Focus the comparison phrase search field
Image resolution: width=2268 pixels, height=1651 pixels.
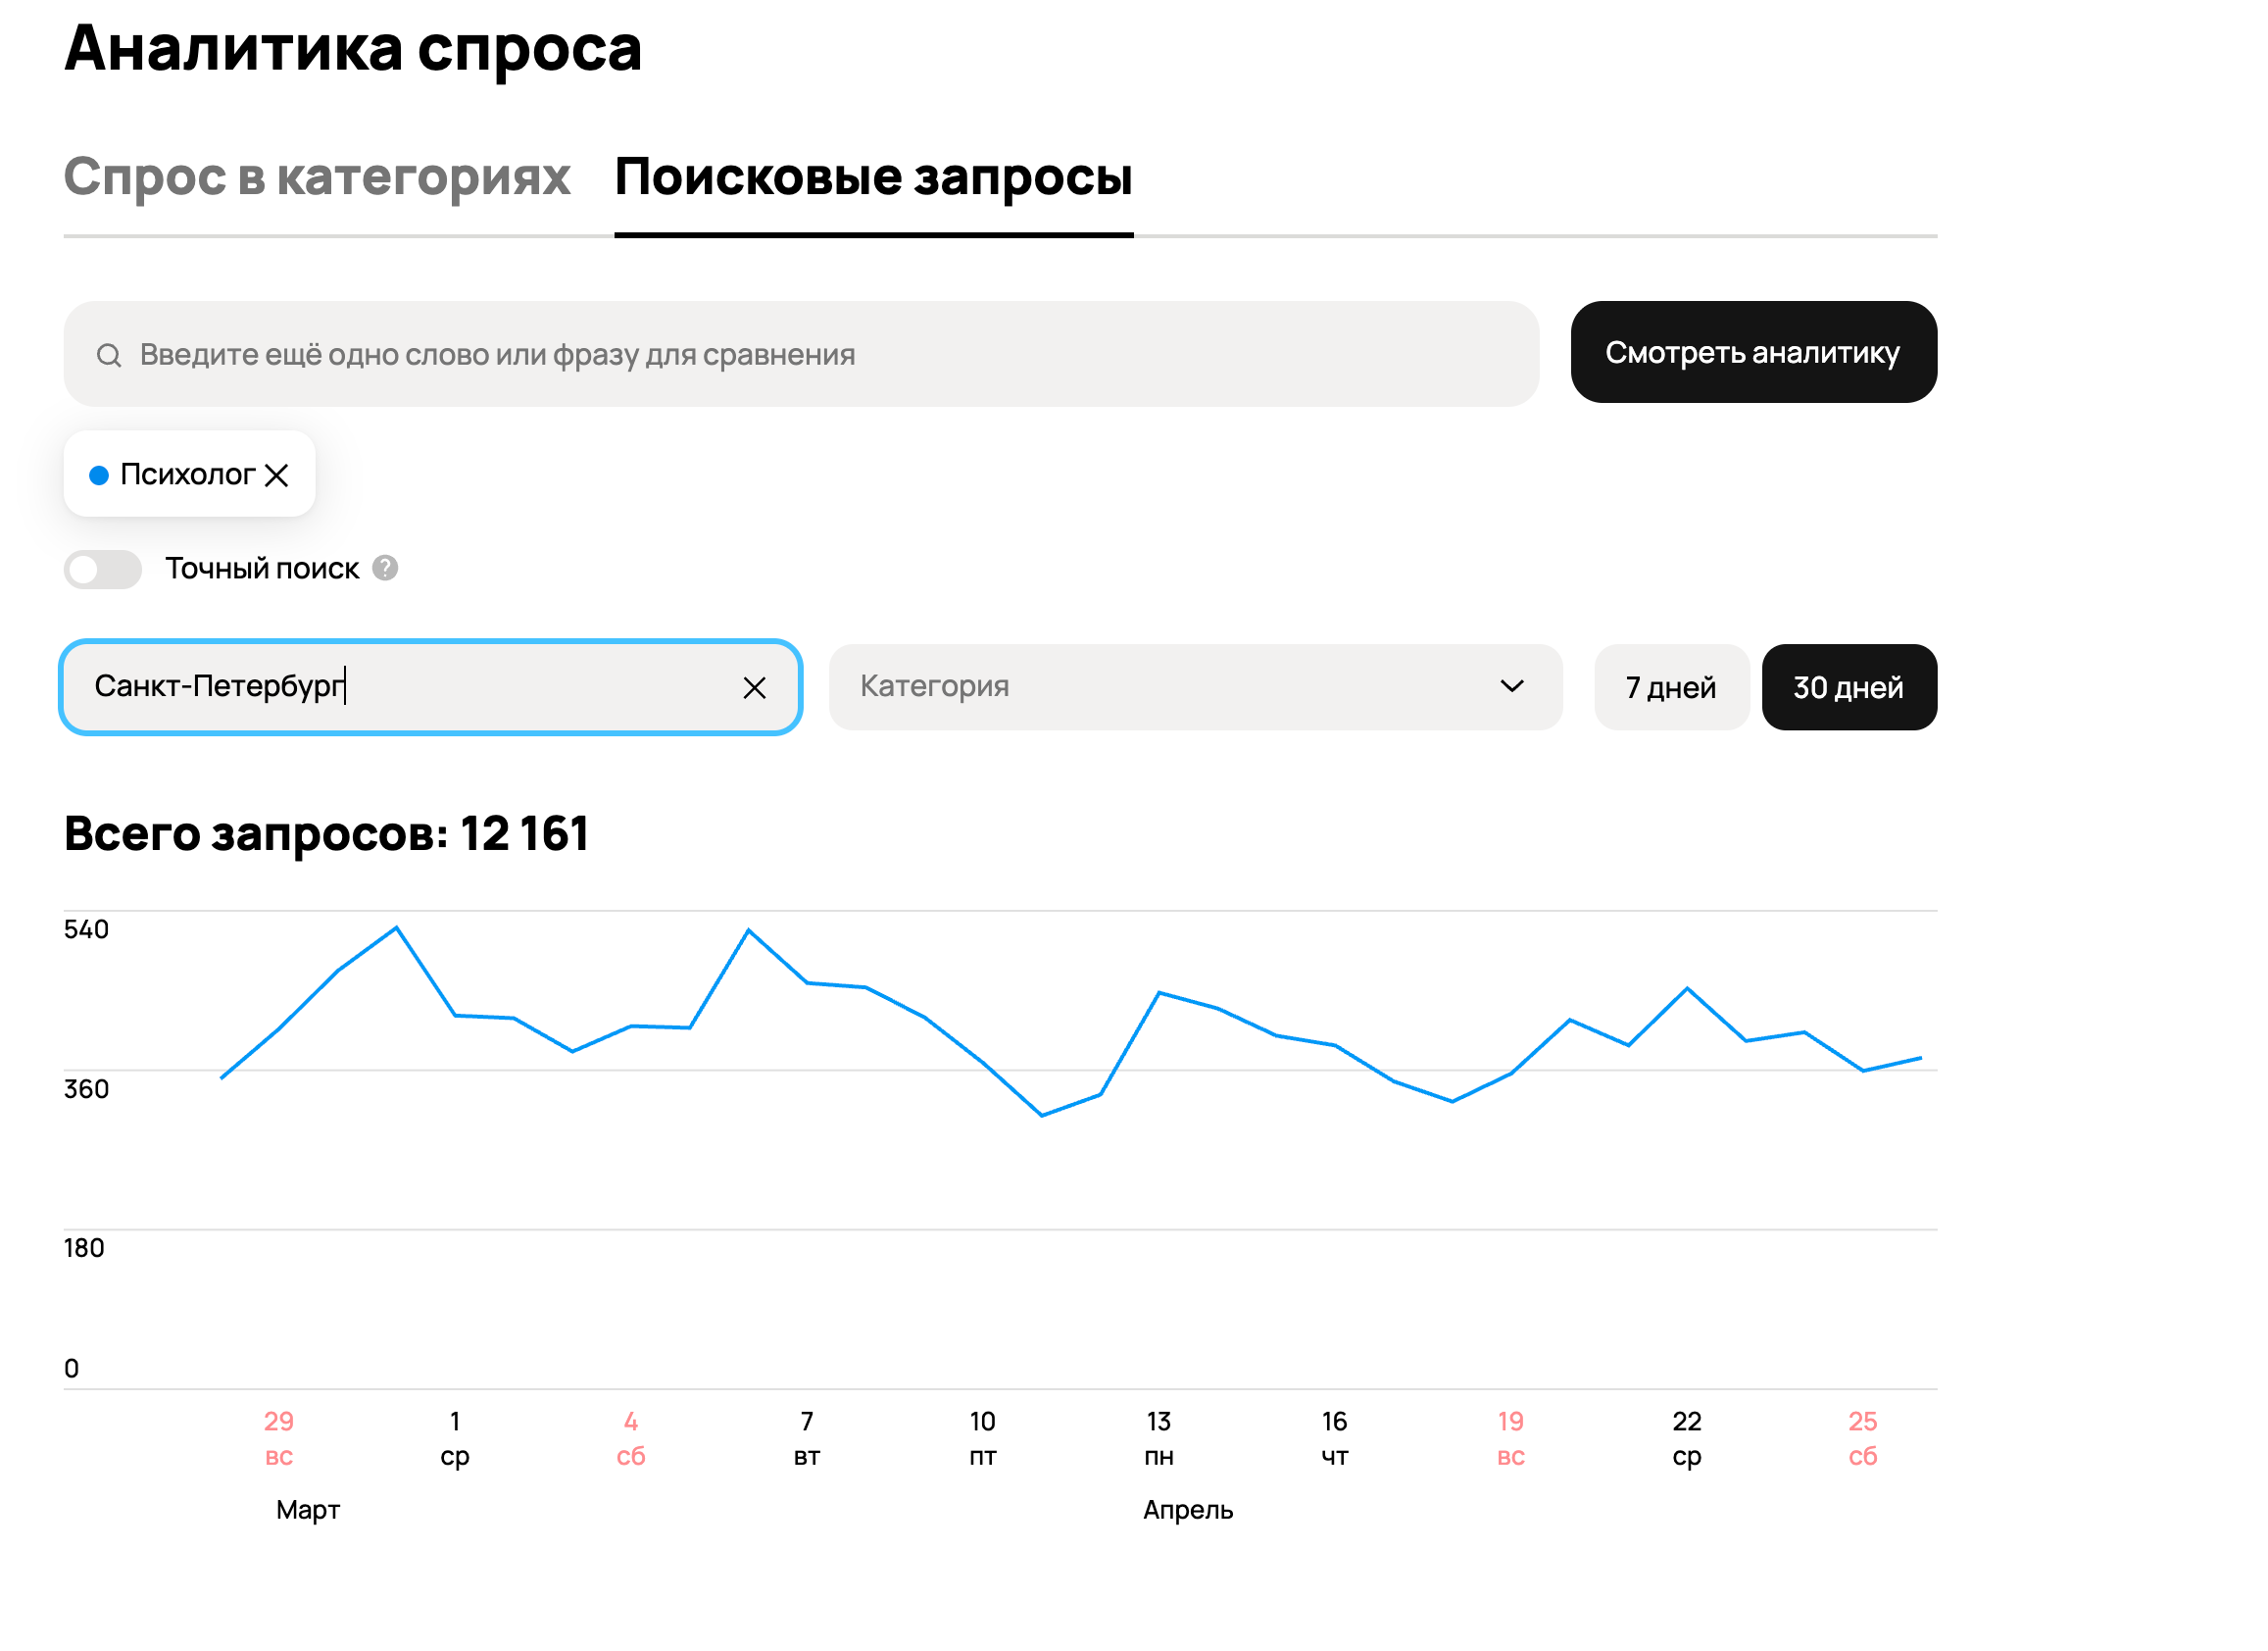(x=800, y=355)
